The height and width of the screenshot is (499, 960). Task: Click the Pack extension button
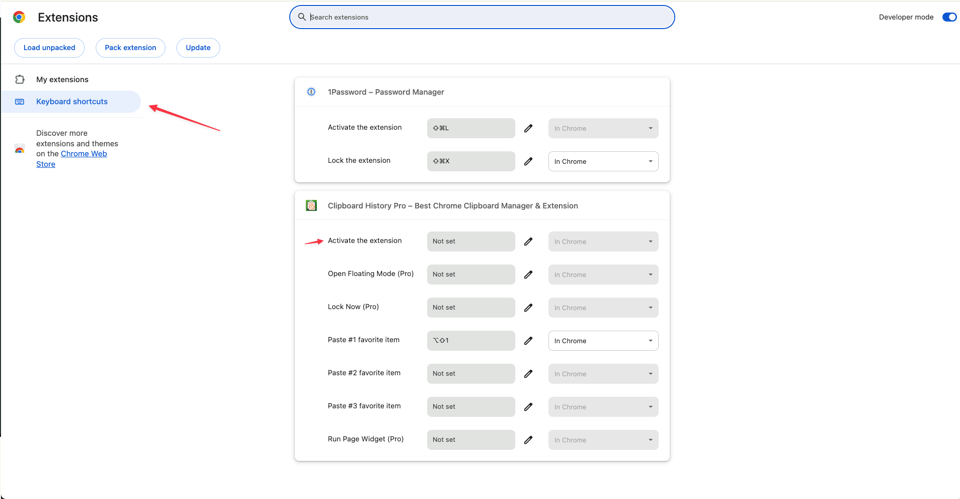pos(130,48)
